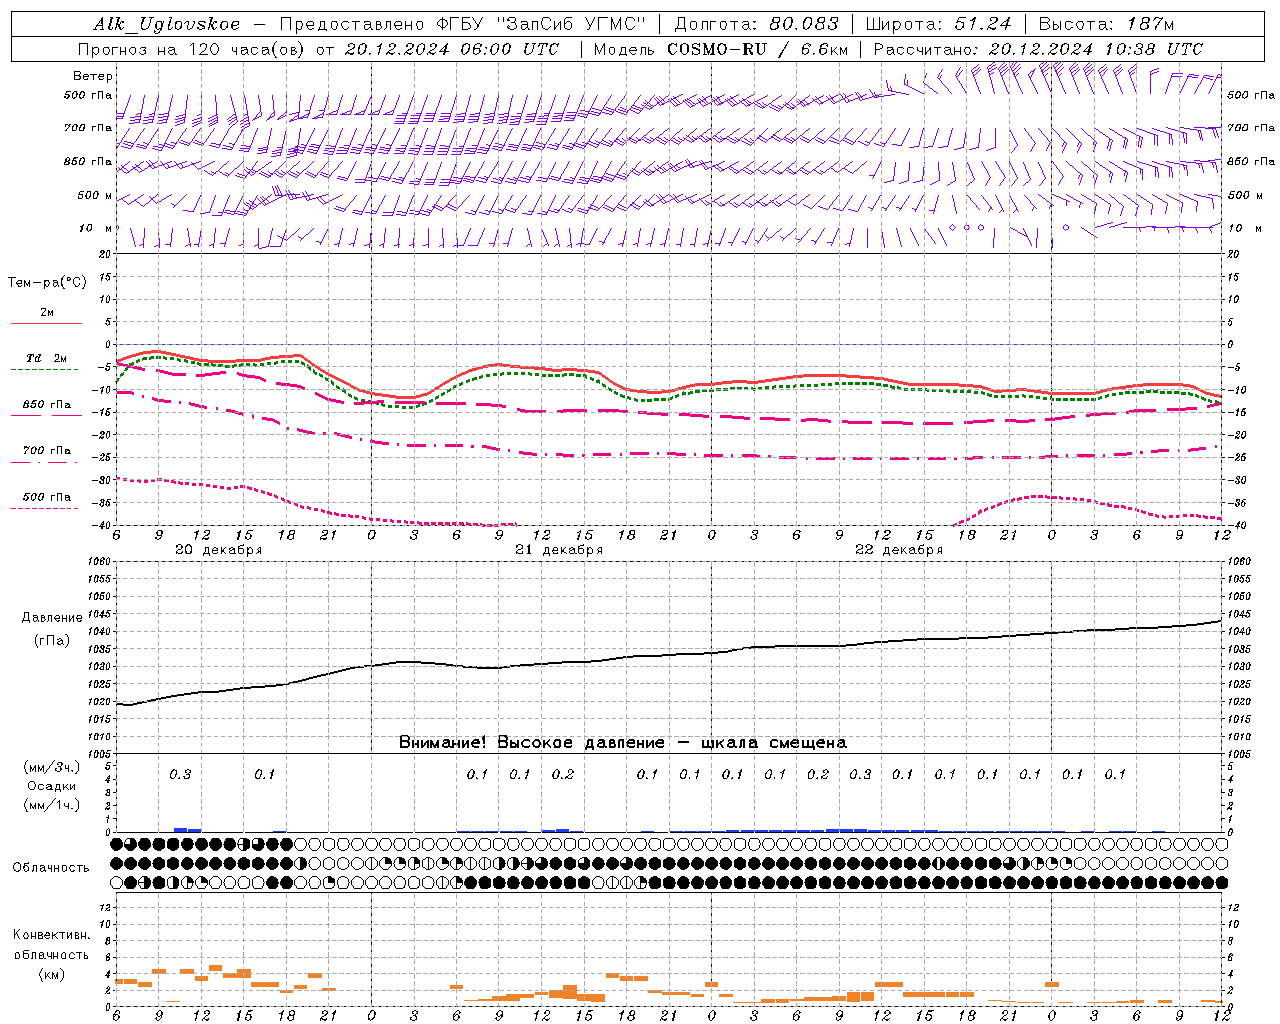Click the (мм/1ч.) precipitation unit label
The height and width of the screenshot is (1024, 1280).
coord(52,805)
